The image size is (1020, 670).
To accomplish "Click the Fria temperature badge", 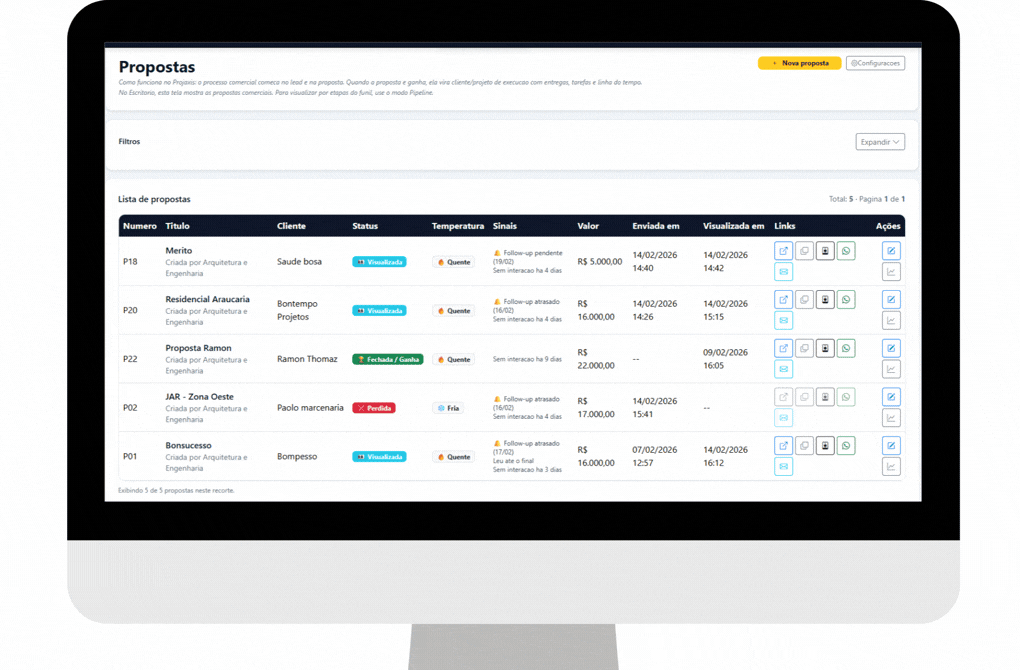I will 448,408.
